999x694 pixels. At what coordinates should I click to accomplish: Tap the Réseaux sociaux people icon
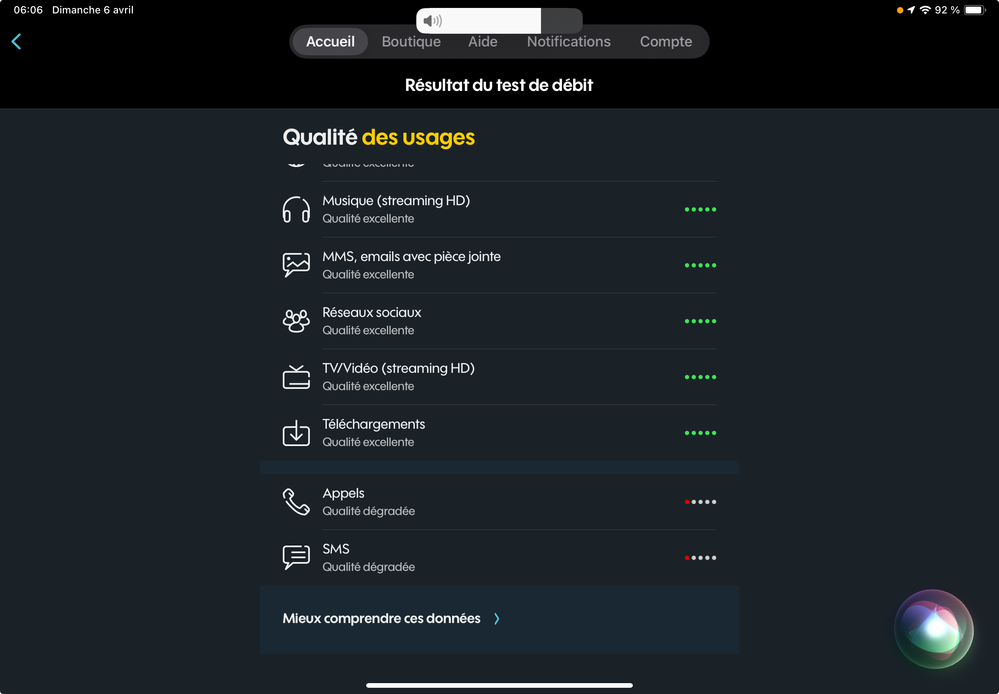(x=296, y=321)
